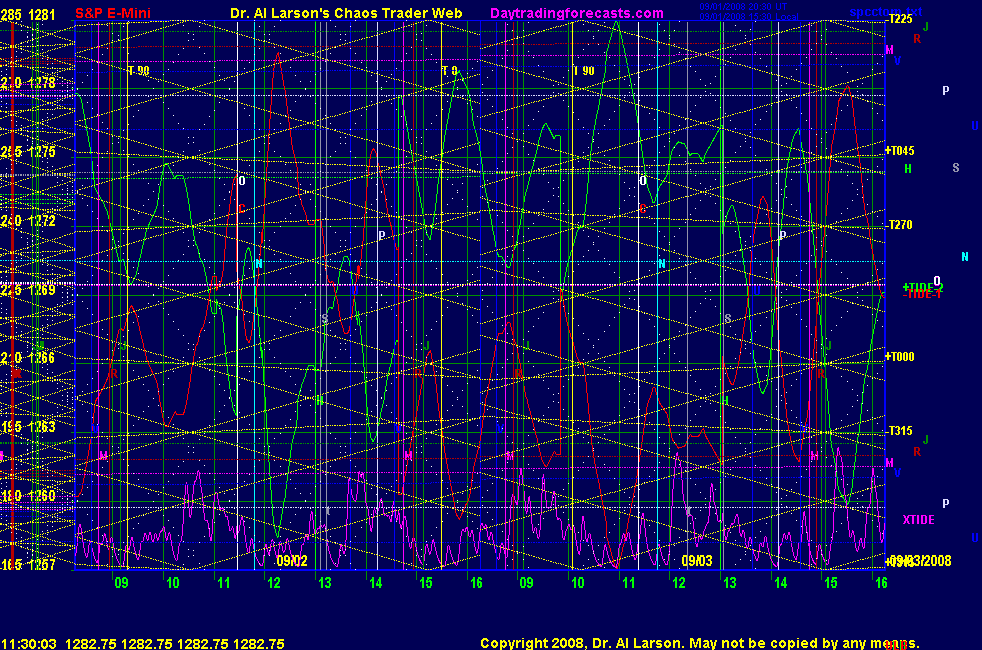Viewport: 982px width, 650px height.
Task: Select the magenta "XTIDE" legend label
Action: pyautogui.click(x=919, y=520)
